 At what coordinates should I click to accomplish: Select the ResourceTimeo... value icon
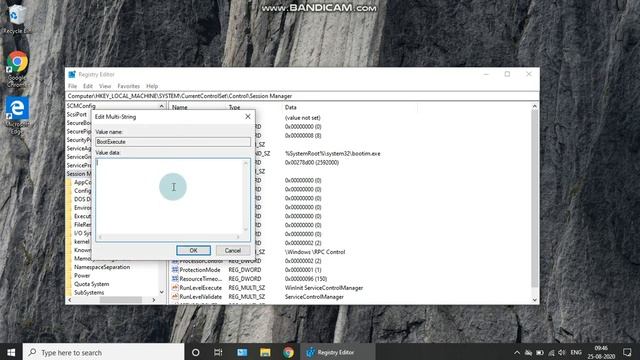tap(175, 279)
